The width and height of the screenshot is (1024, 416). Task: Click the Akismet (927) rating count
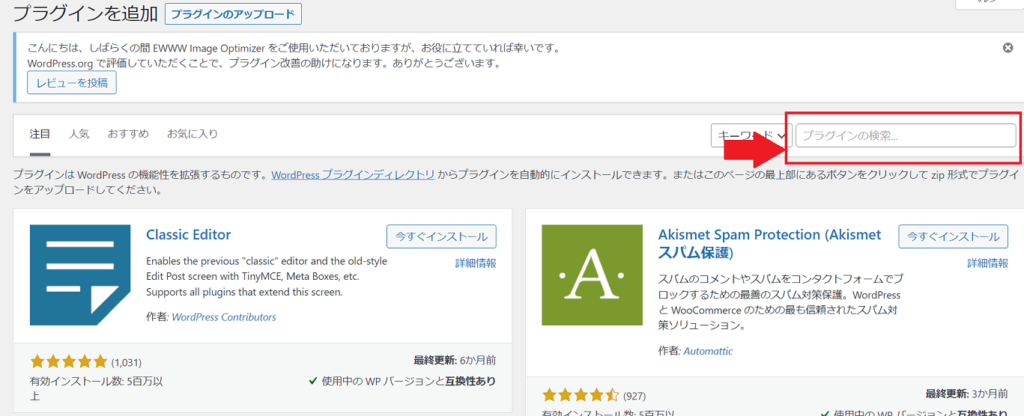pos(634,396)
